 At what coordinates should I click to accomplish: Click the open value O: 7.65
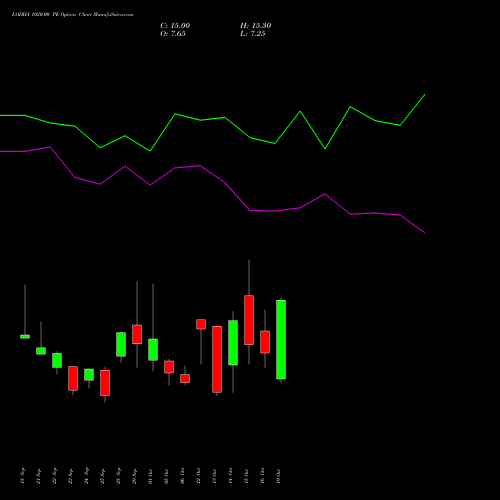click(x=173, y=34)
